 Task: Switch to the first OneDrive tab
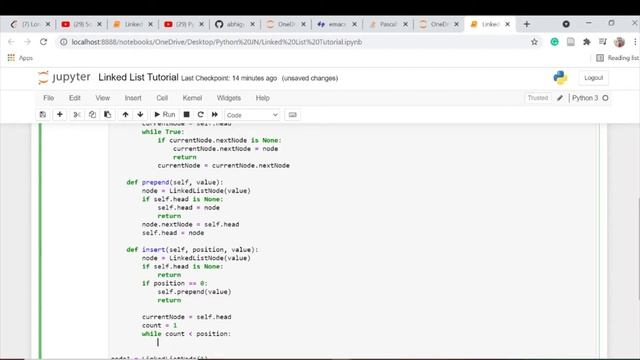[285, 24]
